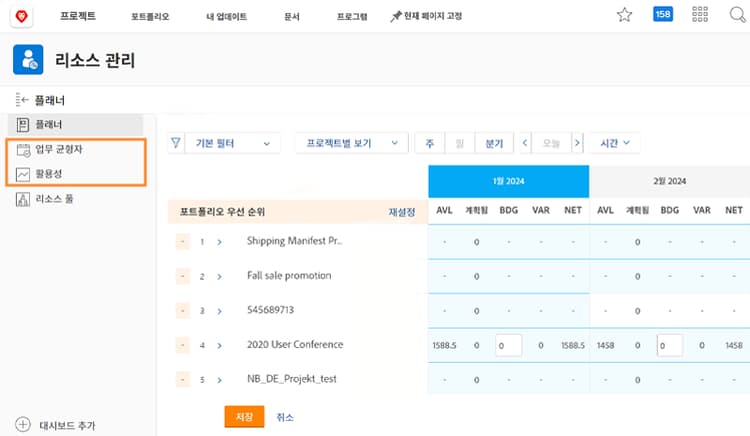Open the main menu grid icon

point(700,14)
